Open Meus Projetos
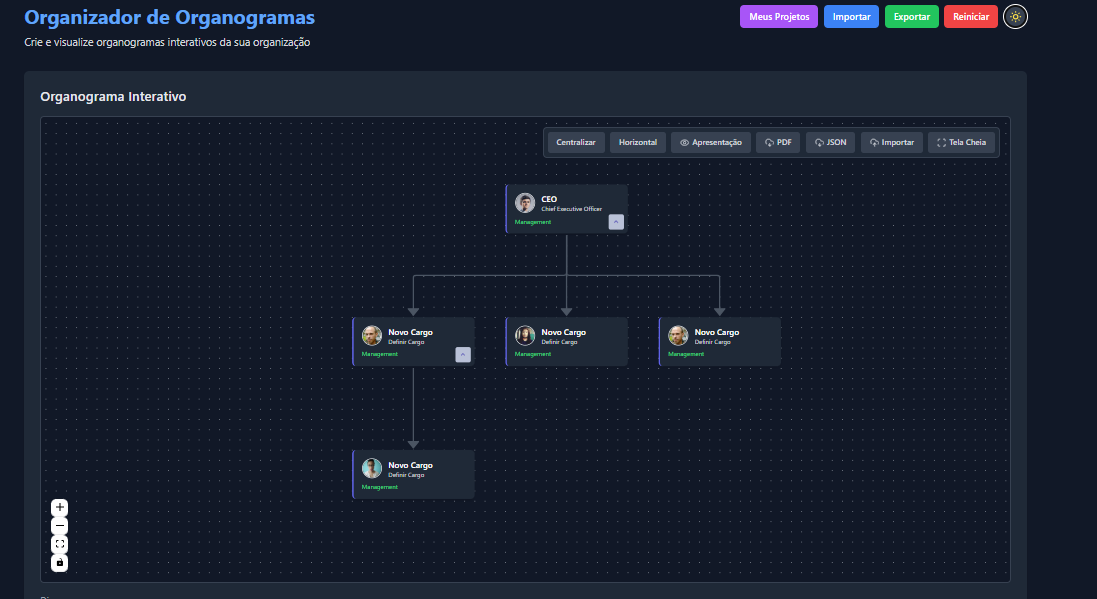 778,16
